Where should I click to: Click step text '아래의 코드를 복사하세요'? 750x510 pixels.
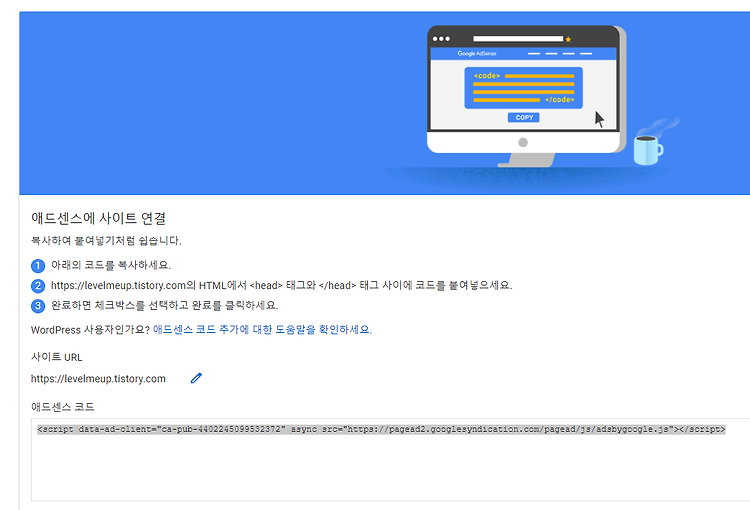tap(111, 265)
